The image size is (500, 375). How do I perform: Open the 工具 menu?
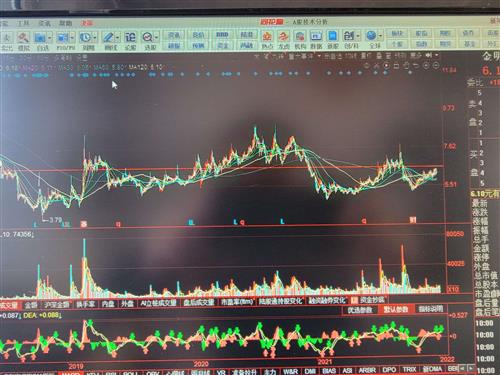(x=23, y=24)
